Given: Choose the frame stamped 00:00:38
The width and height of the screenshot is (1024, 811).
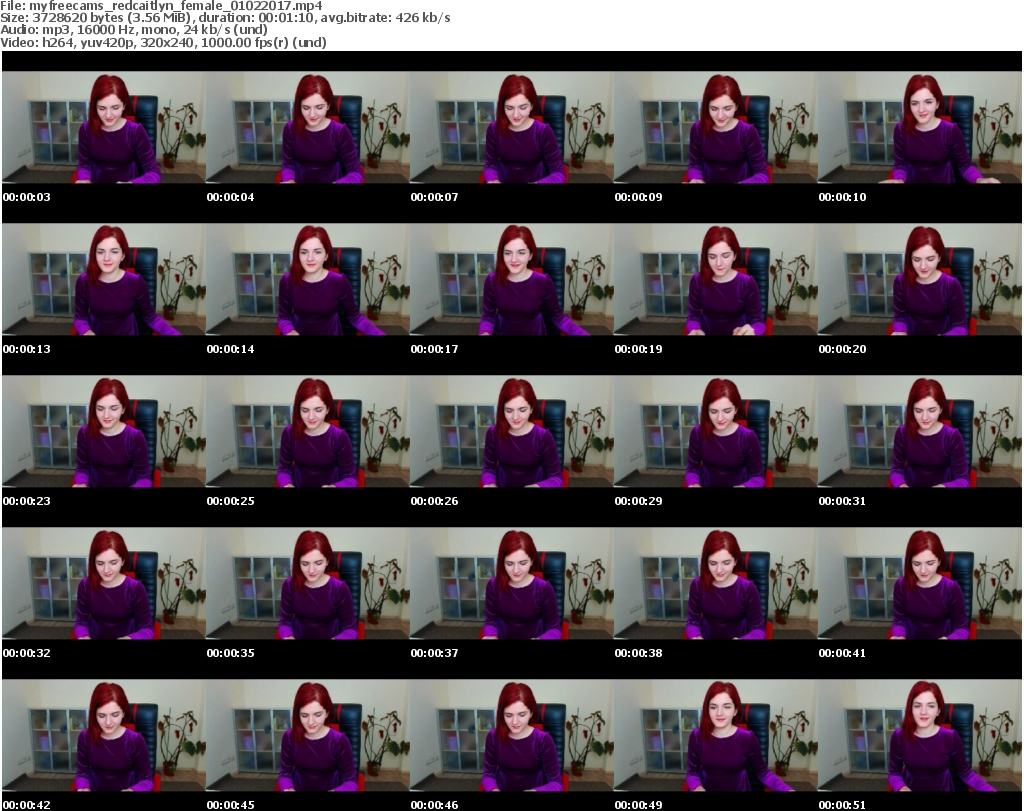Looking at the screenshot, I should coord(716,584).
